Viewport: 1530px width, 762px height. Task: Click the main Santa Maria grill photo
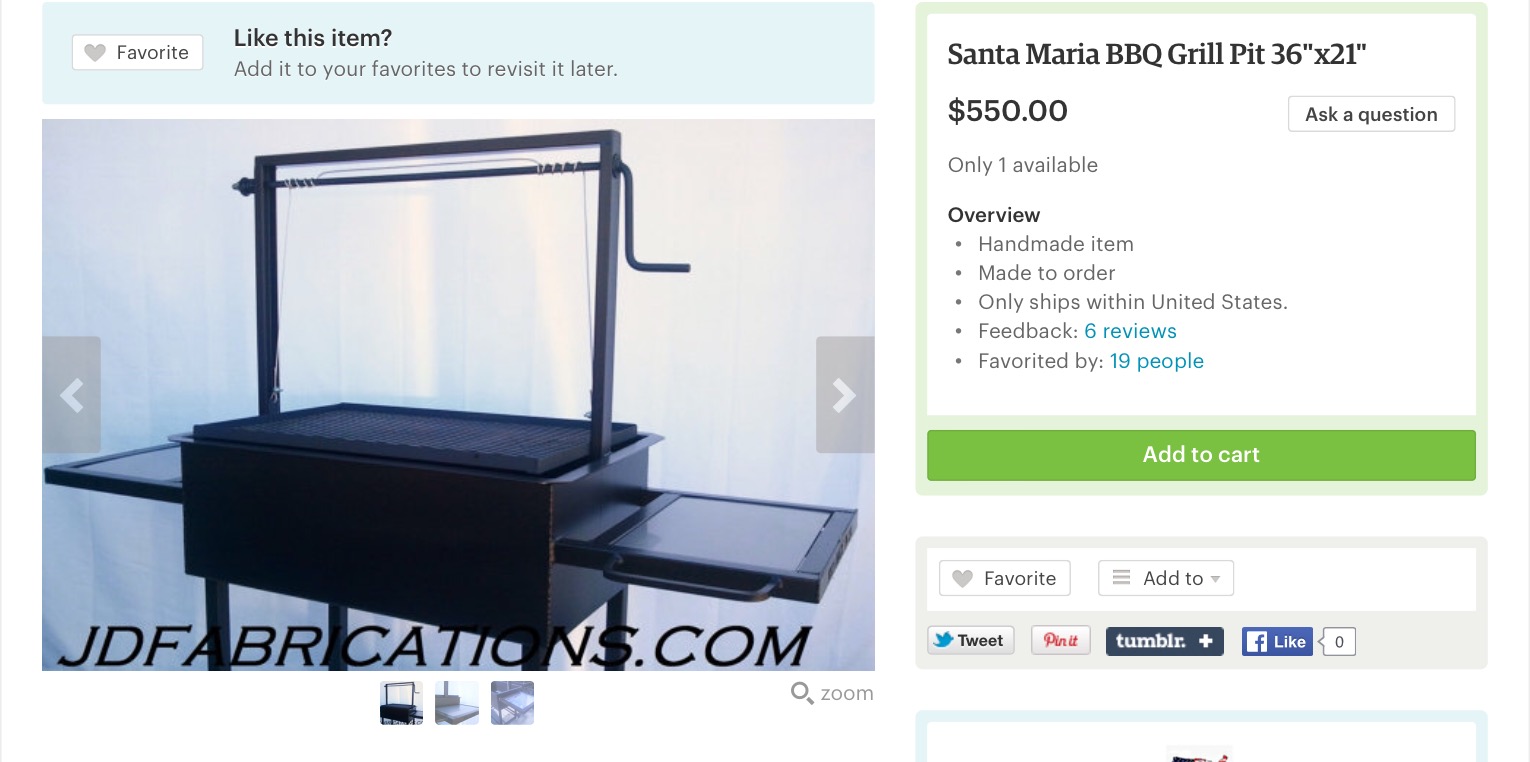[458, 395]
